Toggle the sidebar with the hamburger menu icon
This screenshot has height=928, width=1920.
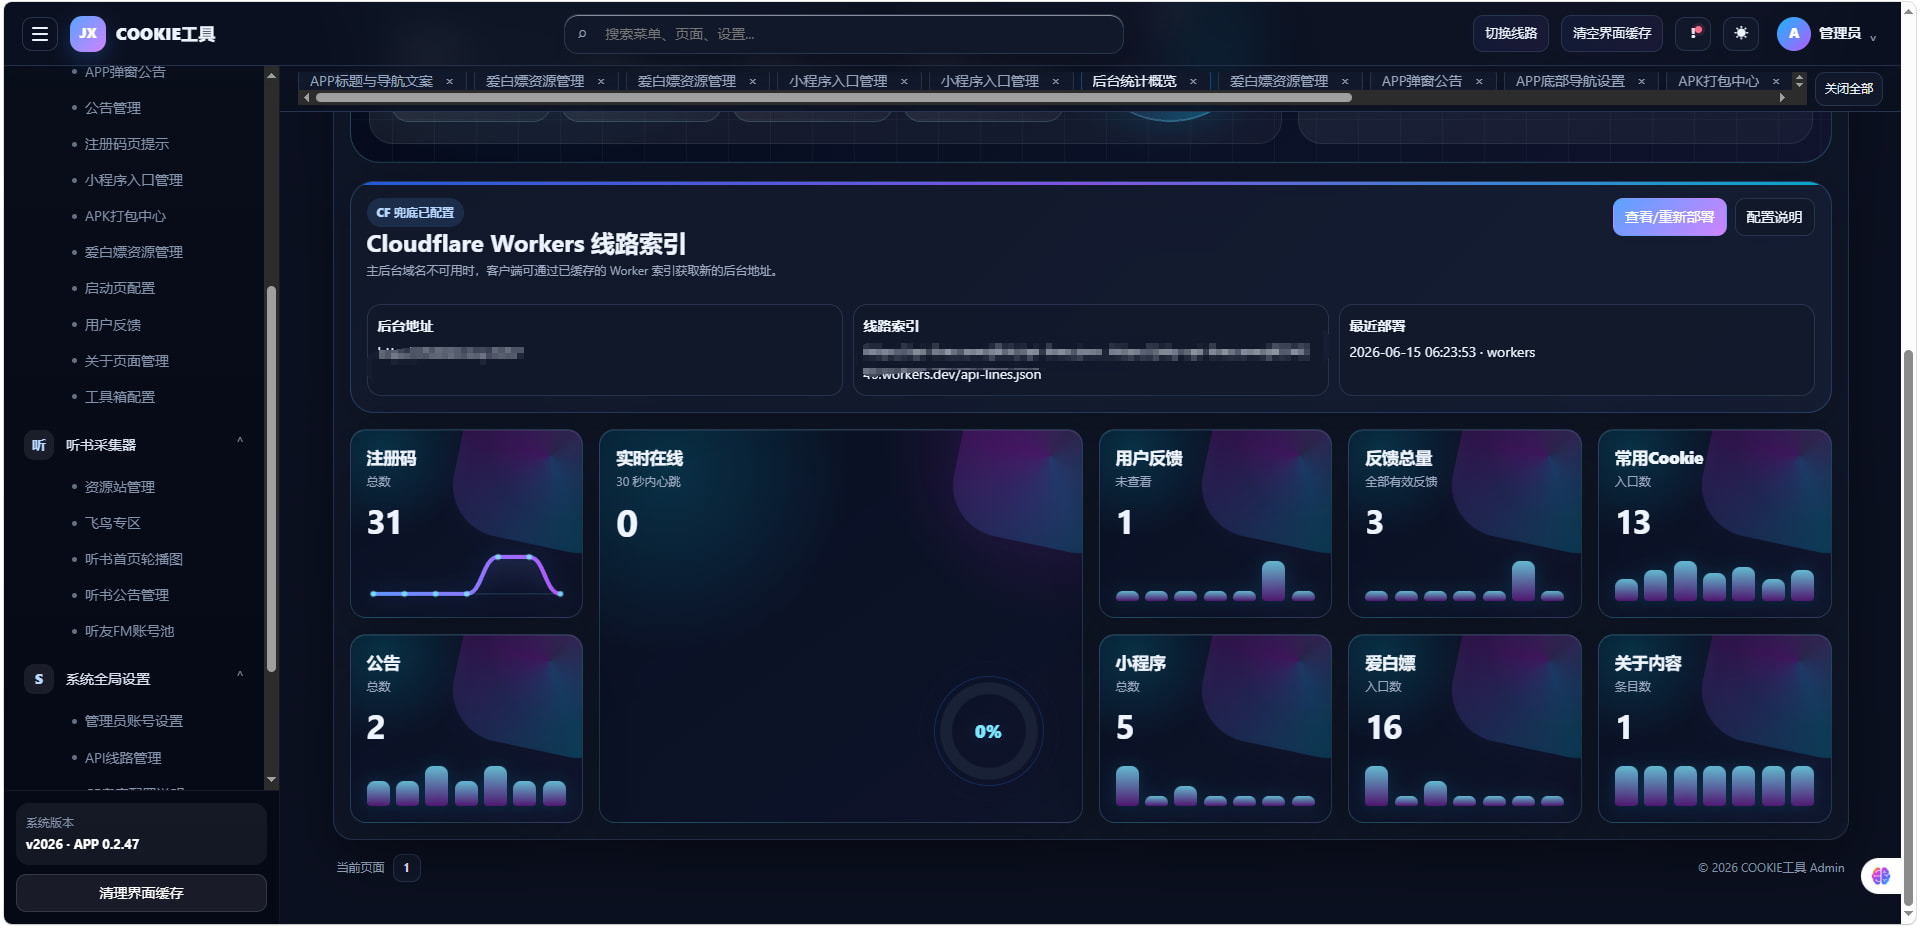(40, 34)
